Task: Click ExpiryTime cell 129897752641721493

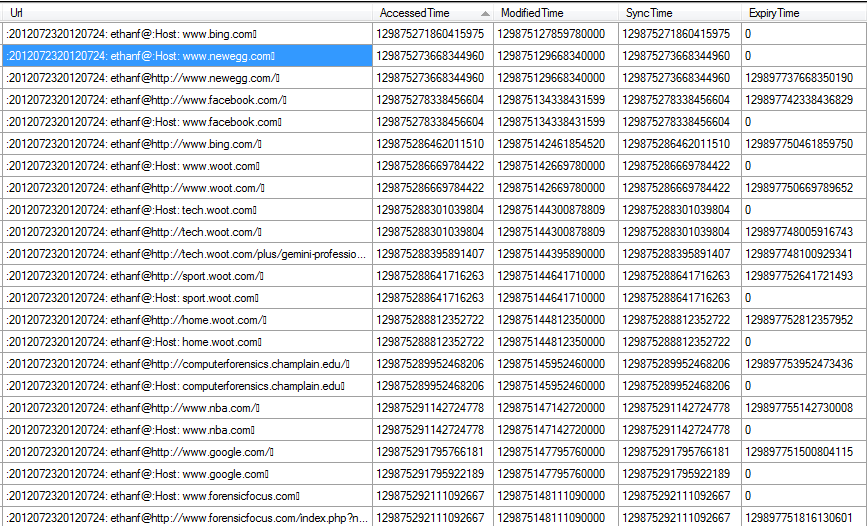Action: (x=804, y=276)
